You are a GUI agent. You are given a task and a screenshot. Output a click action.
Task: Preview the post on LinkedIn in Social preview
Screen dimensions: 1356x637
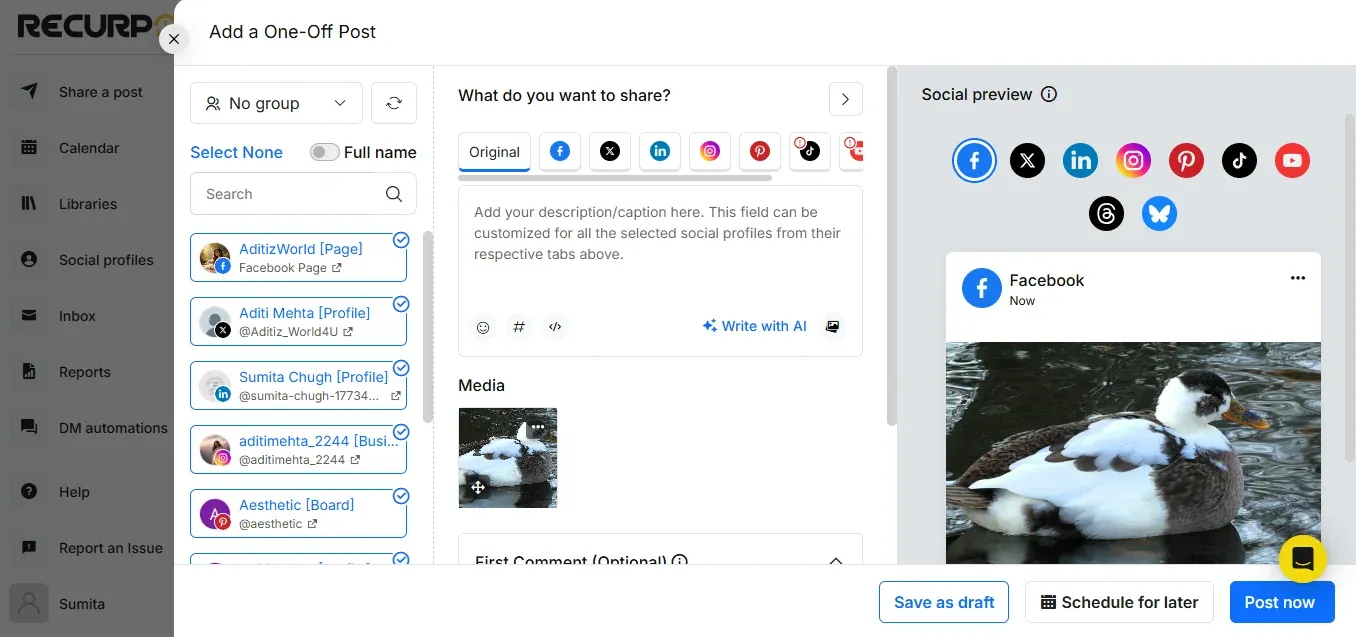point(1080,160)
